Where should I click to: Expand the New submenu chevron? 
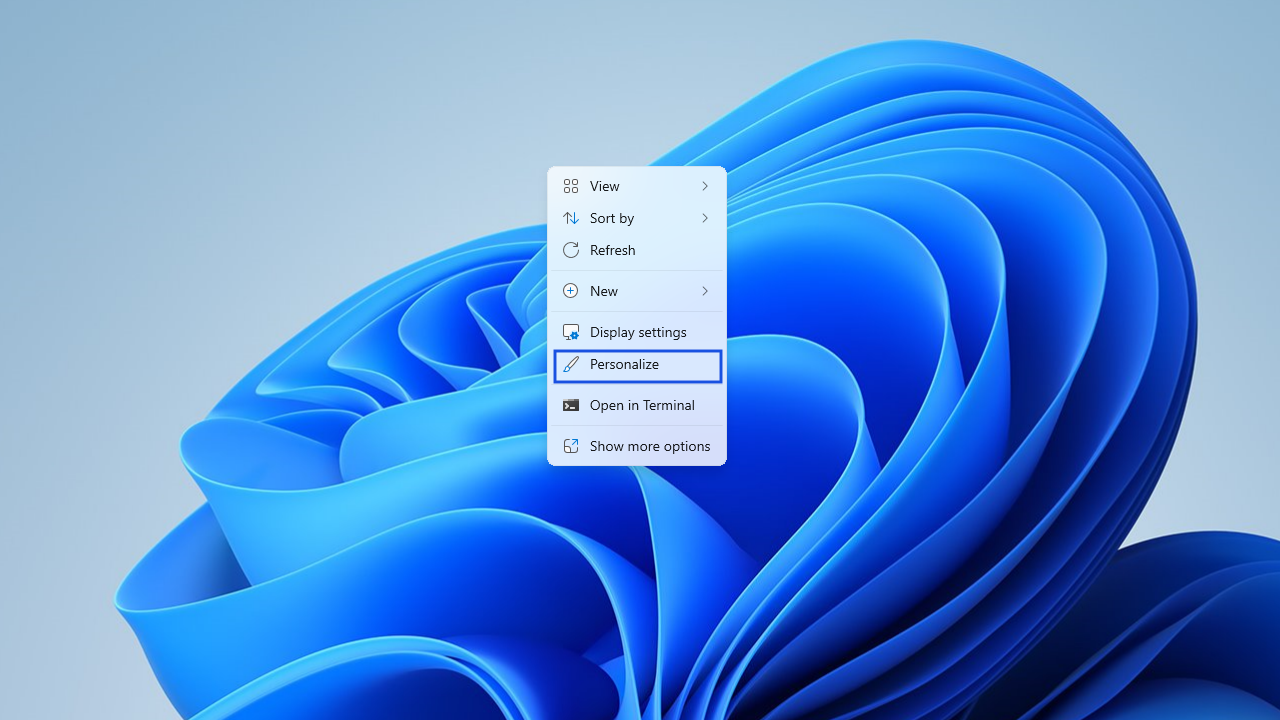tap(705, 291)
